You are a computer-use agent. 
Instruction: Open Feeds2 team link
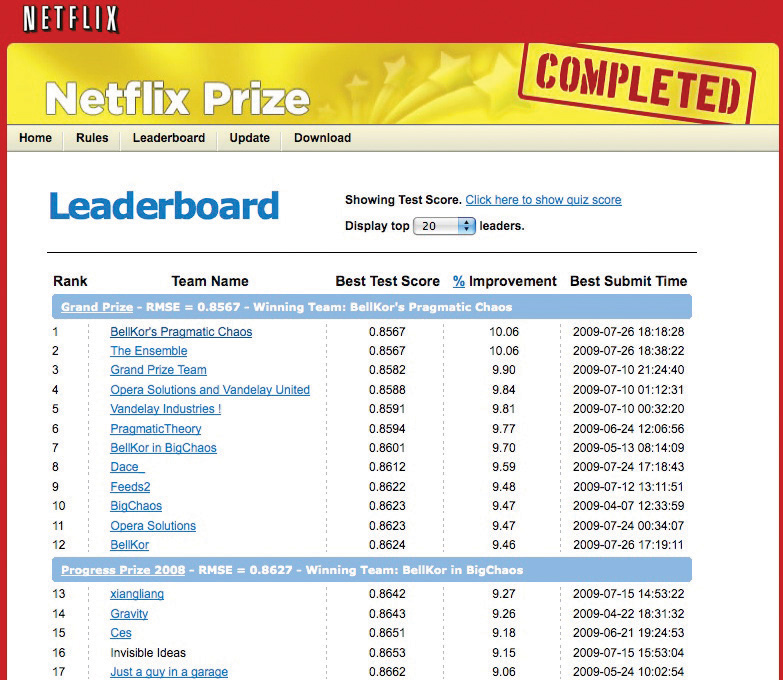tap(130, 487)
